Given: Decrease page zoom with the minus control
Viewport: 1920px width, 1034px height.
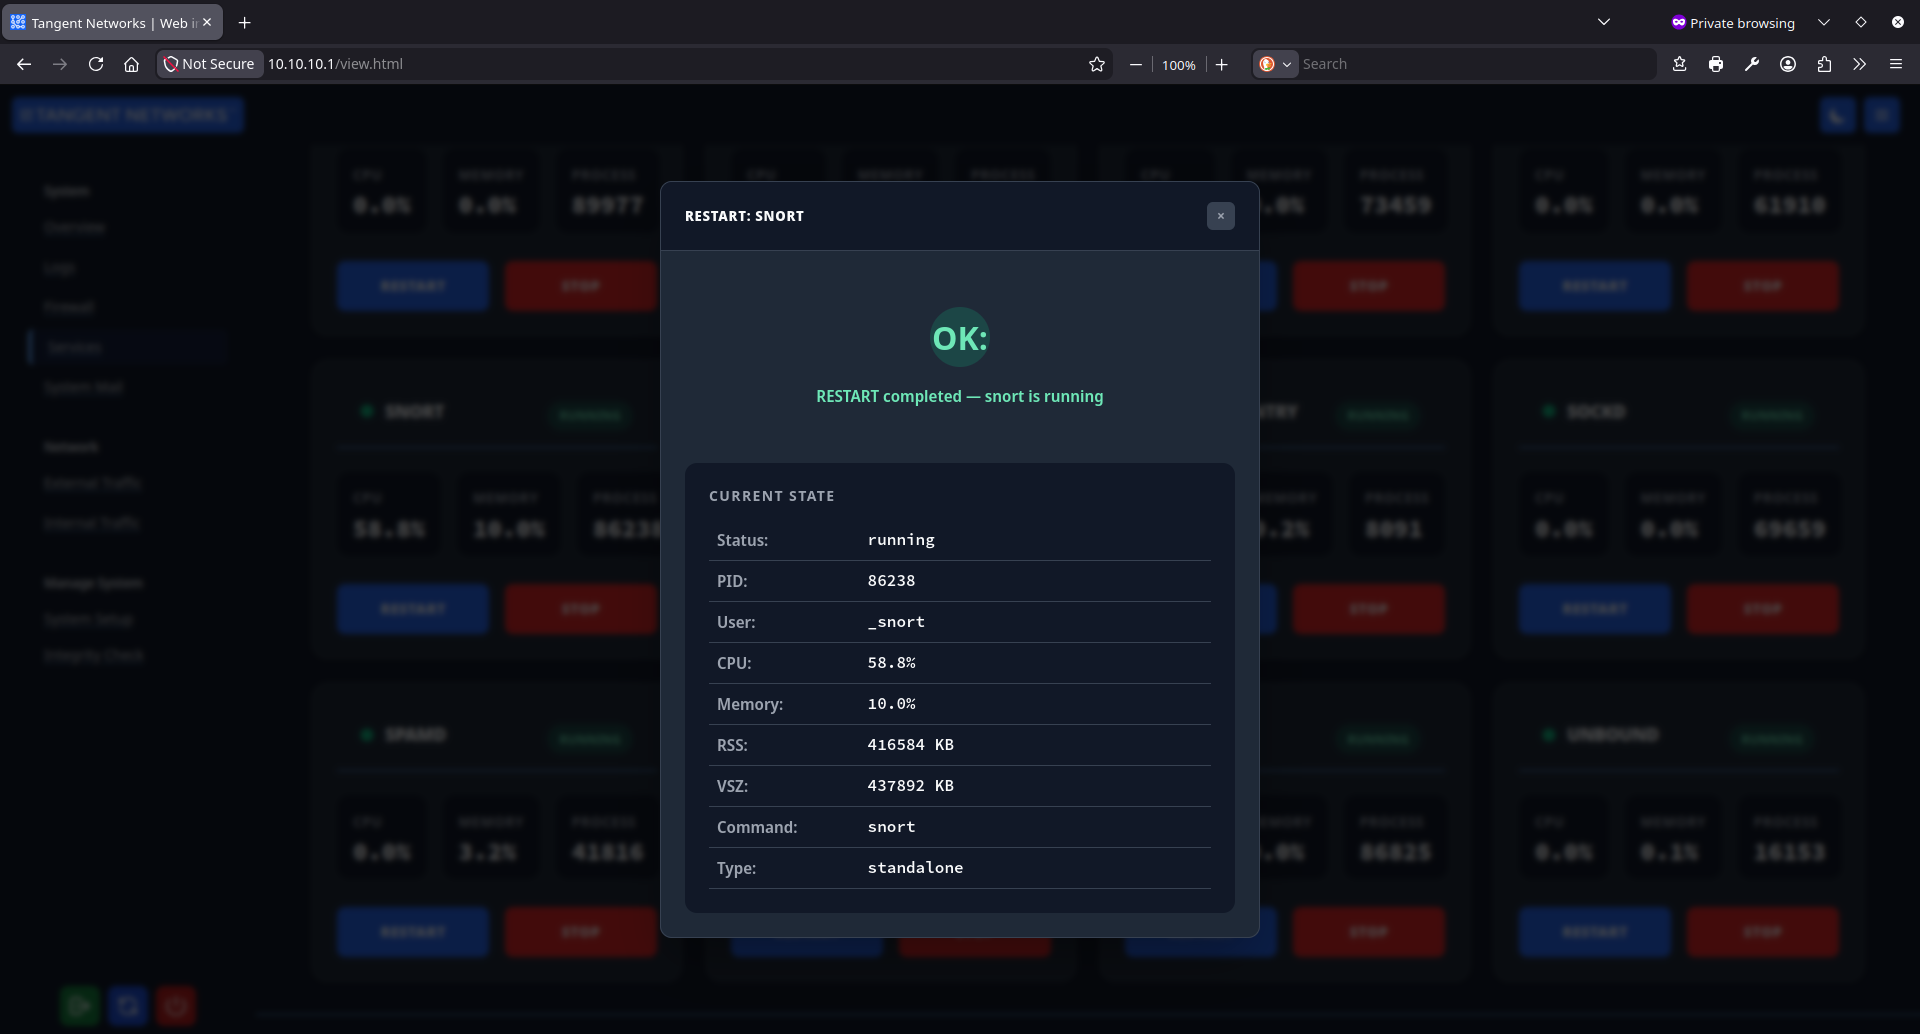Looking at the screenshot, I should click(1135, 64).
